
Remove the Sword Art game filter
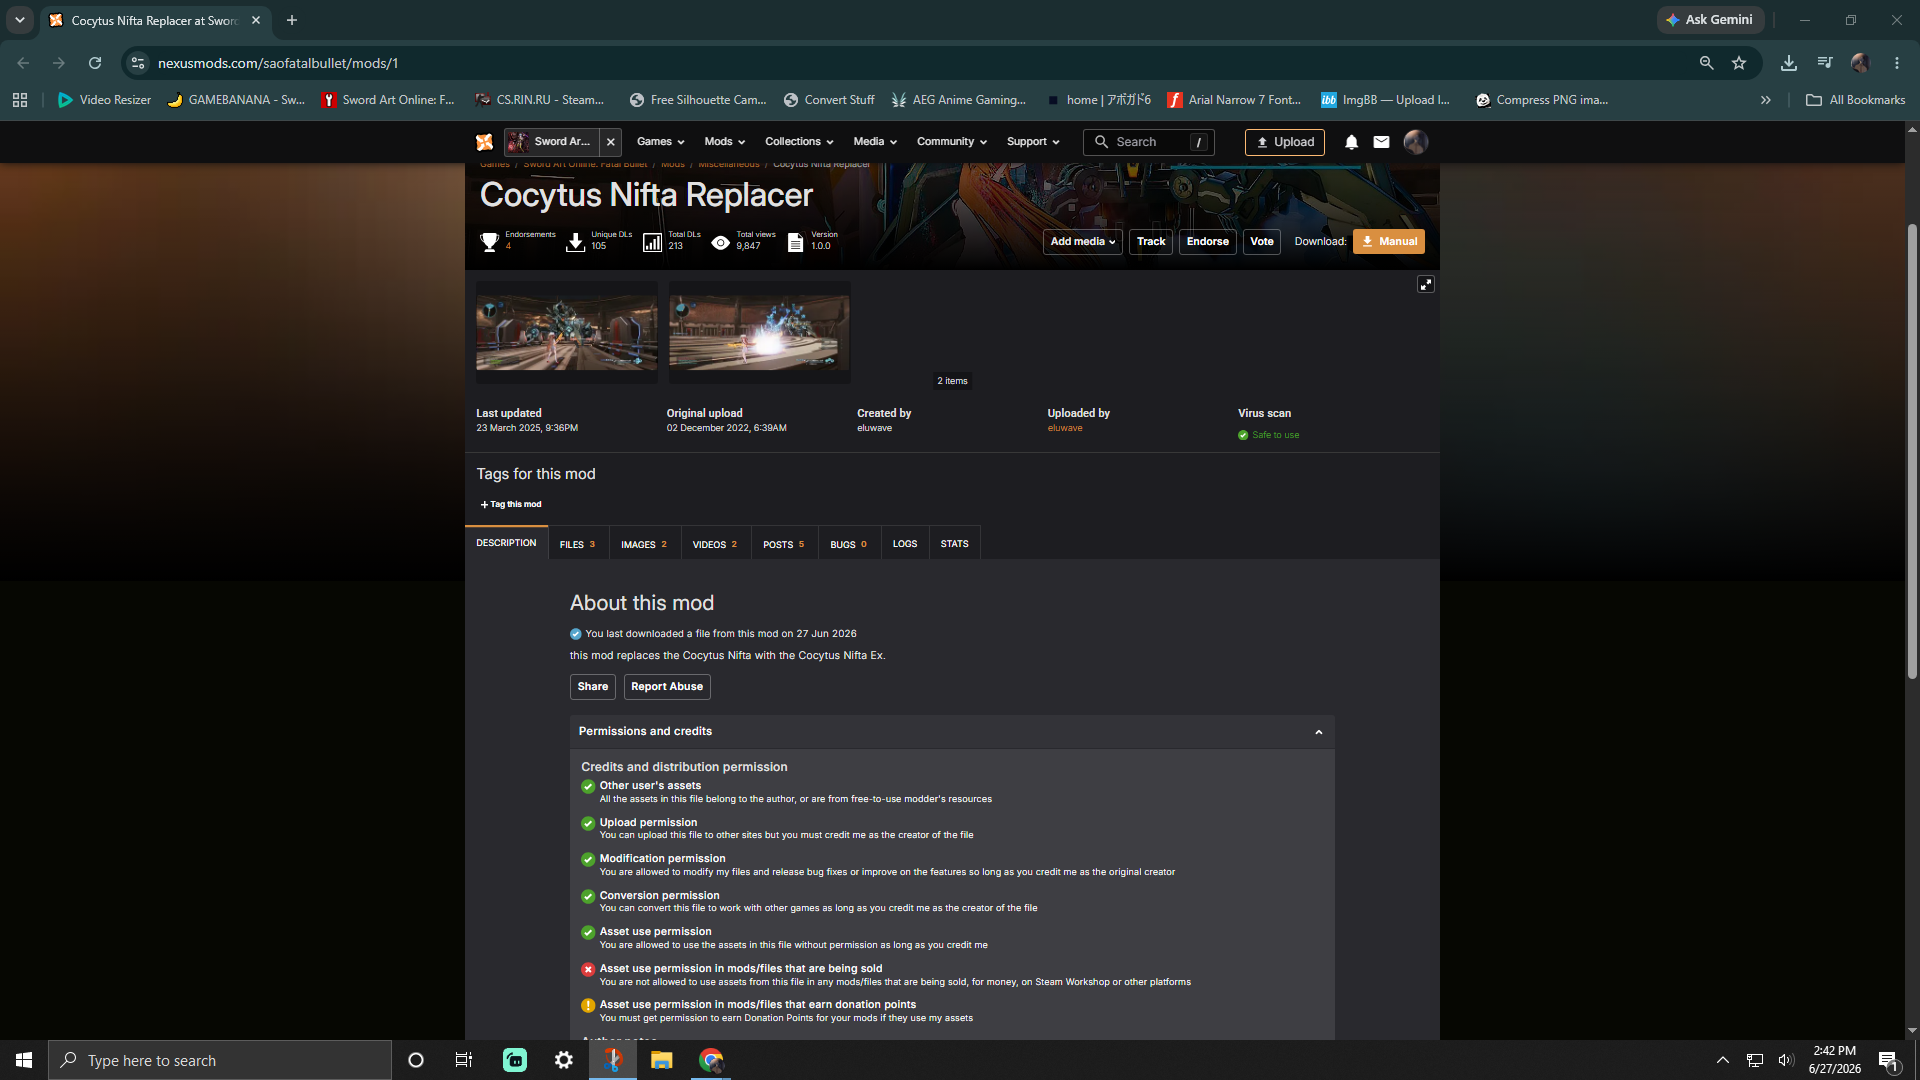611,142
